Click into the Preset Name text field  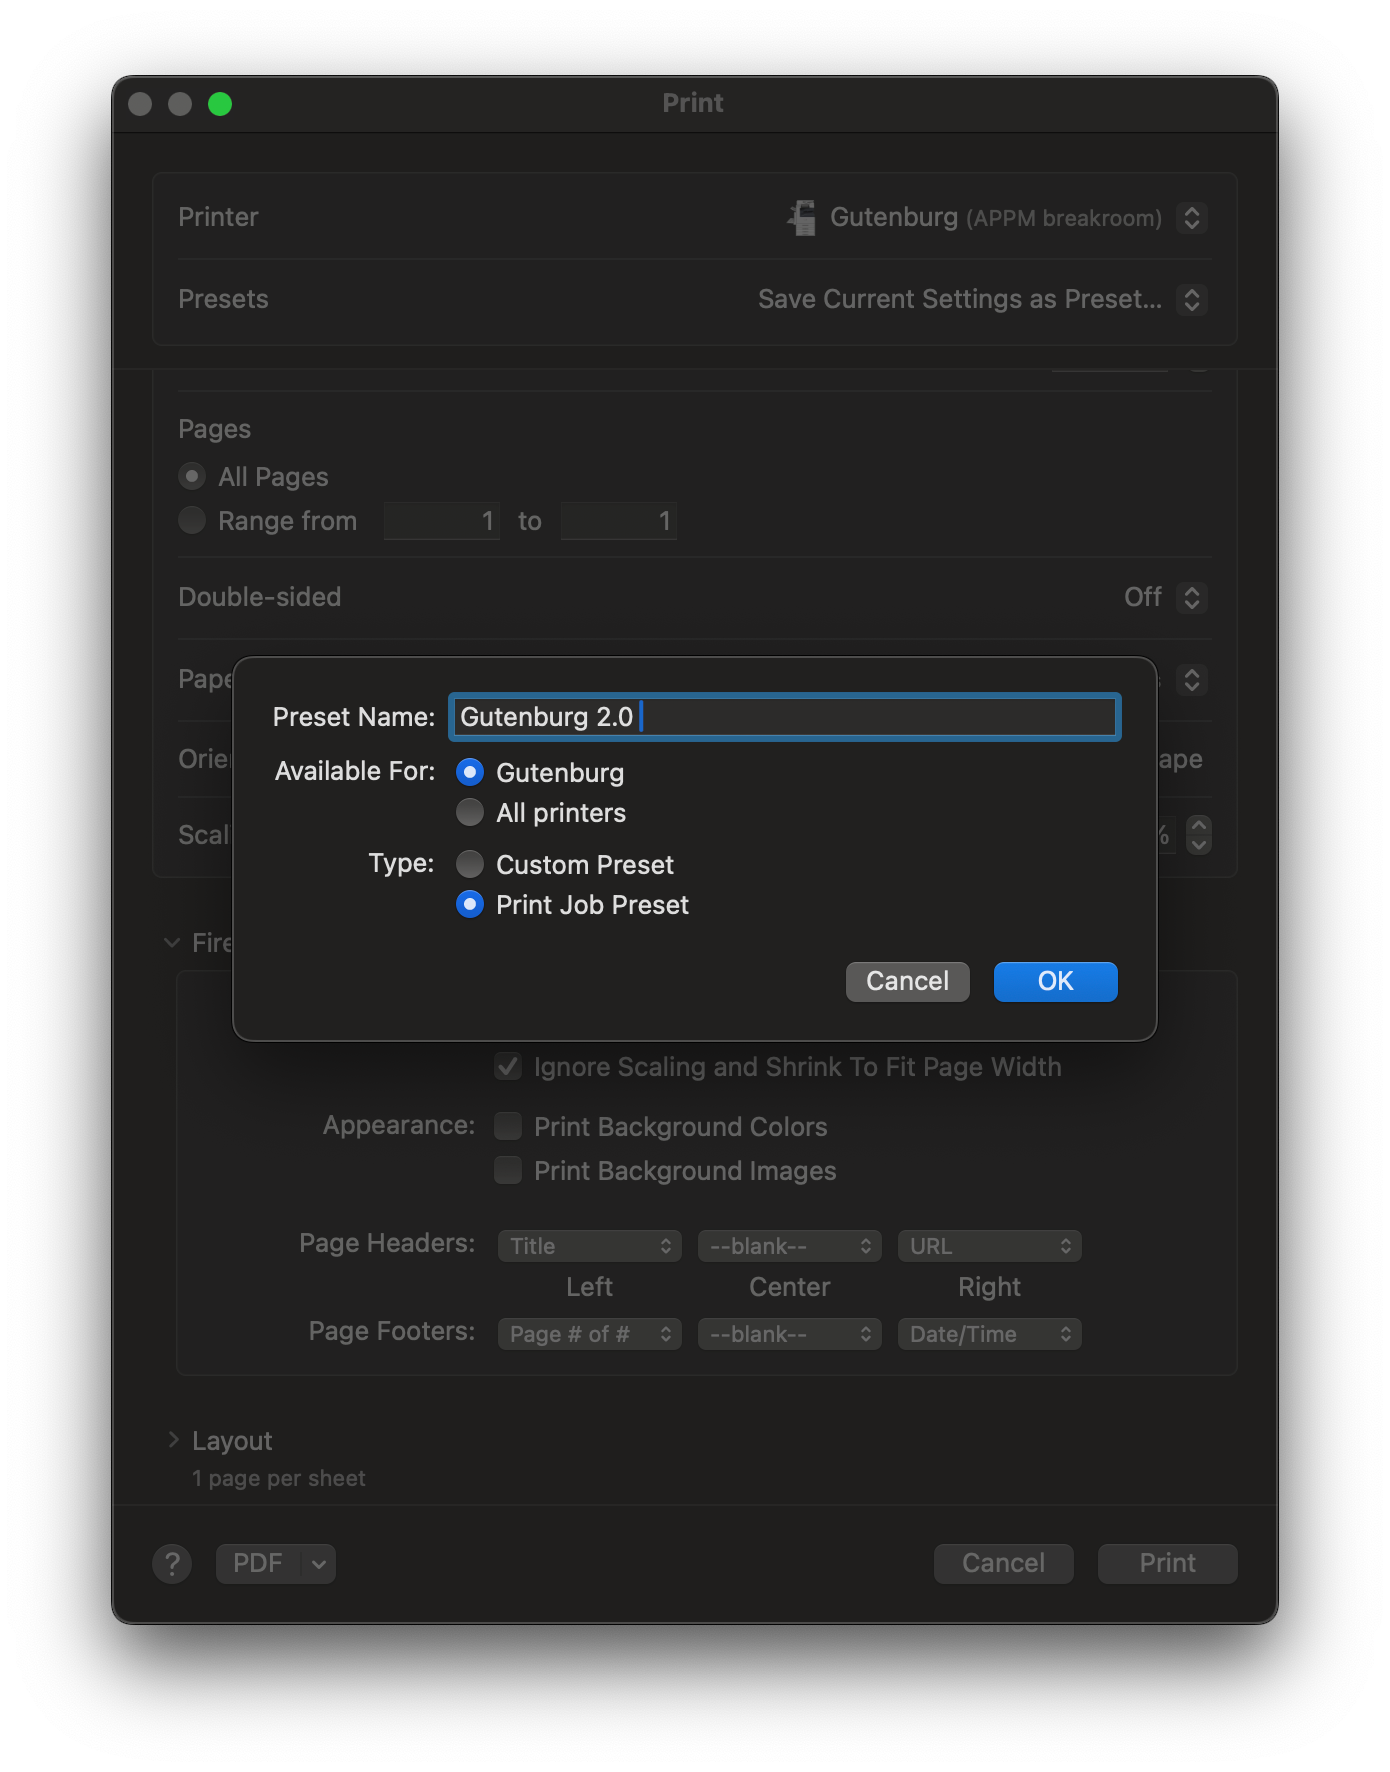point(784,717)
